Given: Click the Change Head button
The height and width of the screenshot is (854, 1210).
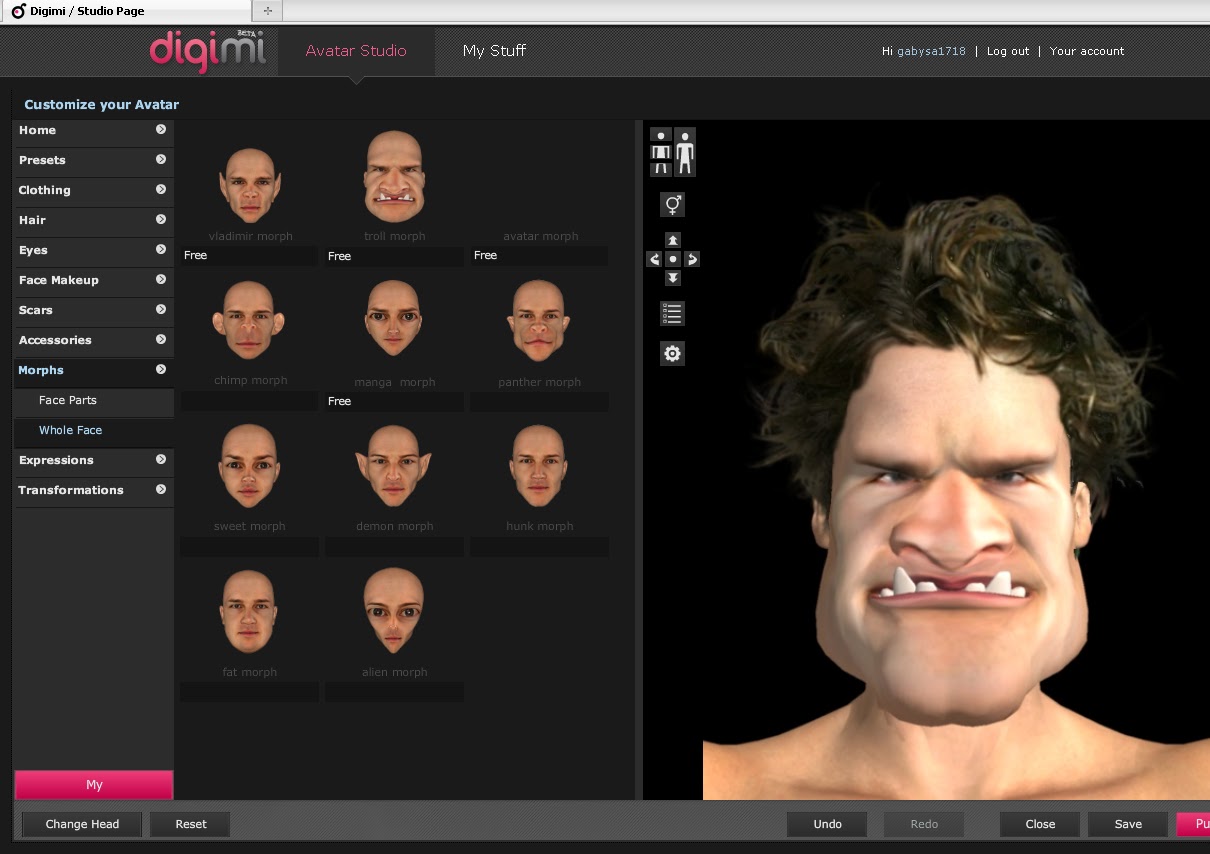Looking at the screenshot, I should click(x=82, y=824).
